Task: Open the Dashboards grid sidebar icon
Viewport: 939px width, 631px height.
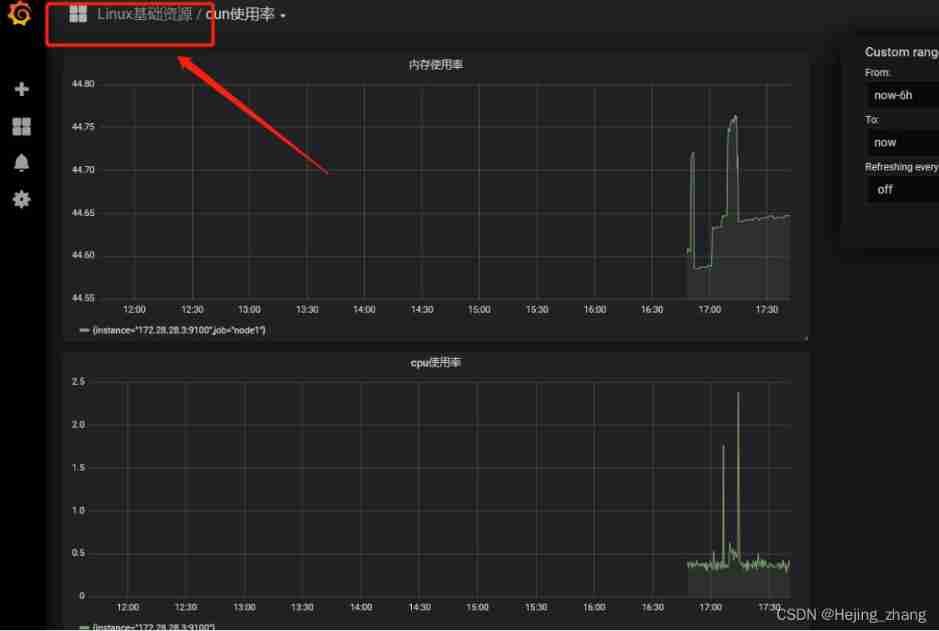Action: click(22, 126)
